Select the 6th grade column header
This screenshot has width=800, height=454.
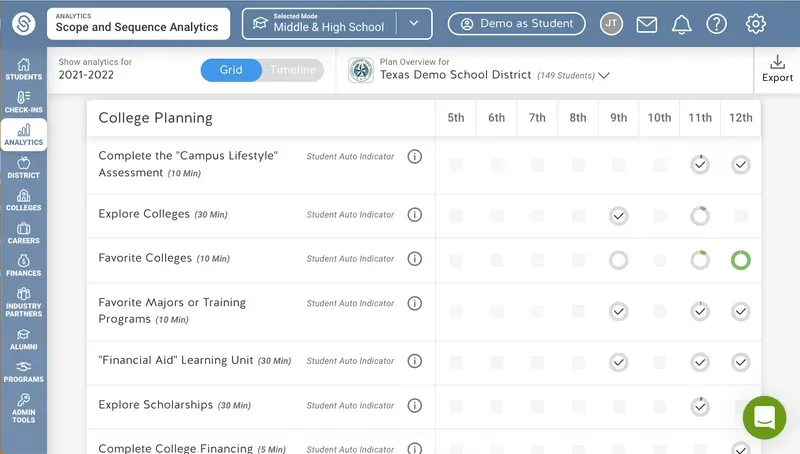click(496, 118)
